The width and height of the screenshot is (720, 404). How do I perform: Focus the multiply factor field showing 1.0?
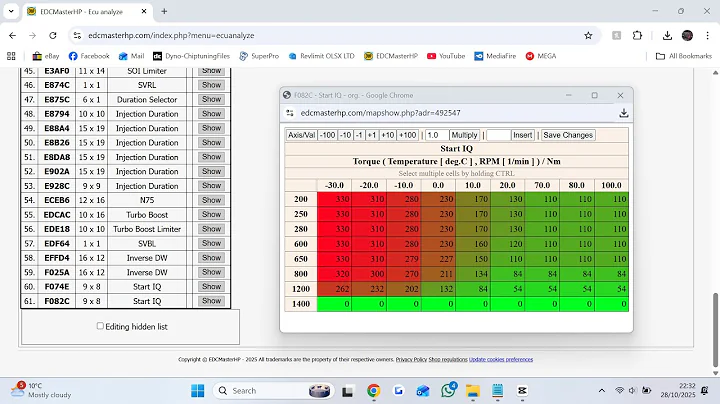click(x=437, y=135)
